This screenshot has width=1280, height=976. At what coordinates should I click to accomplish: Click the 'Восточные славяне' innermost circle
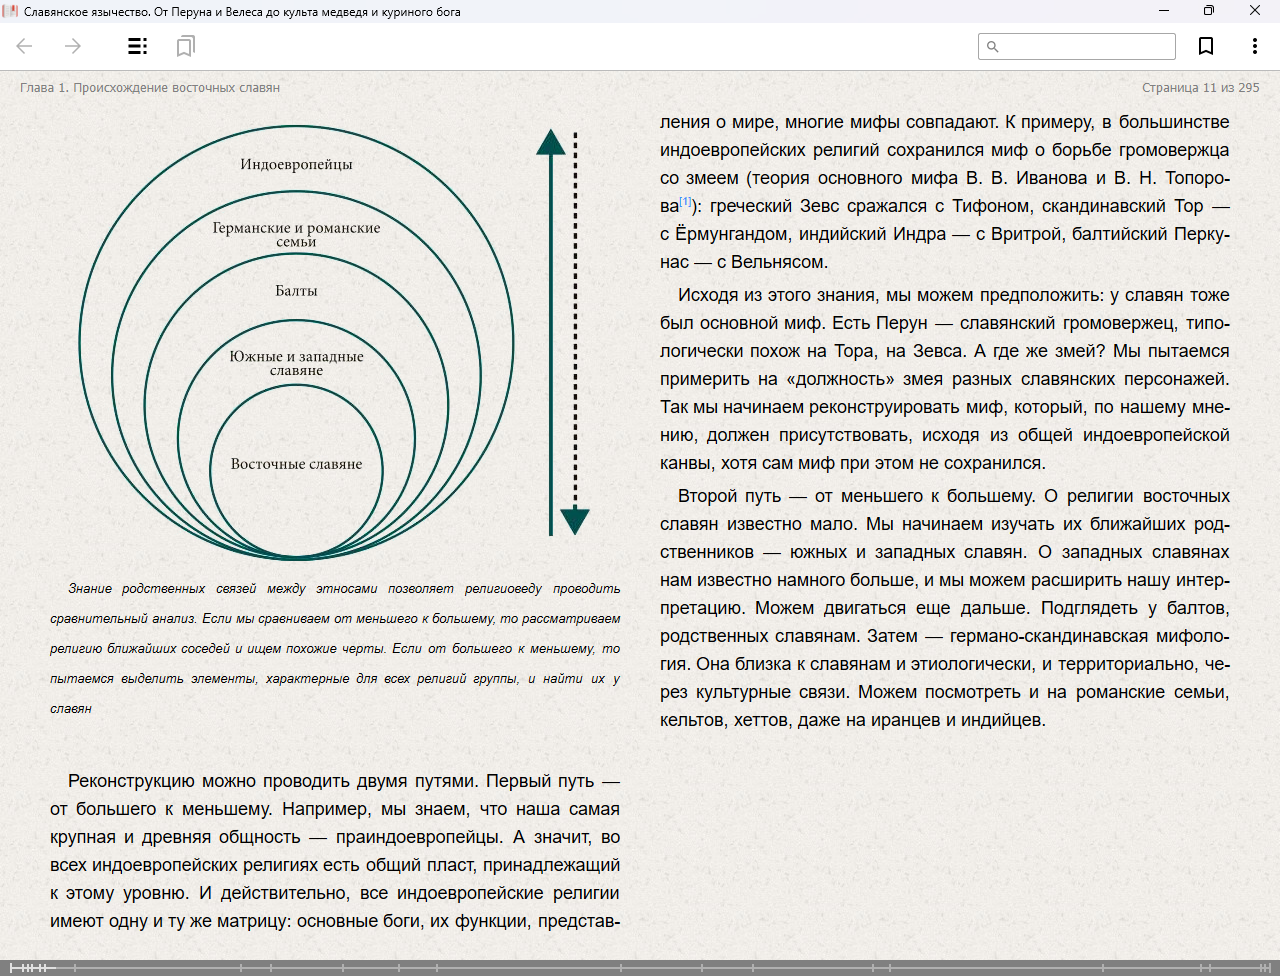pos(296,464)
